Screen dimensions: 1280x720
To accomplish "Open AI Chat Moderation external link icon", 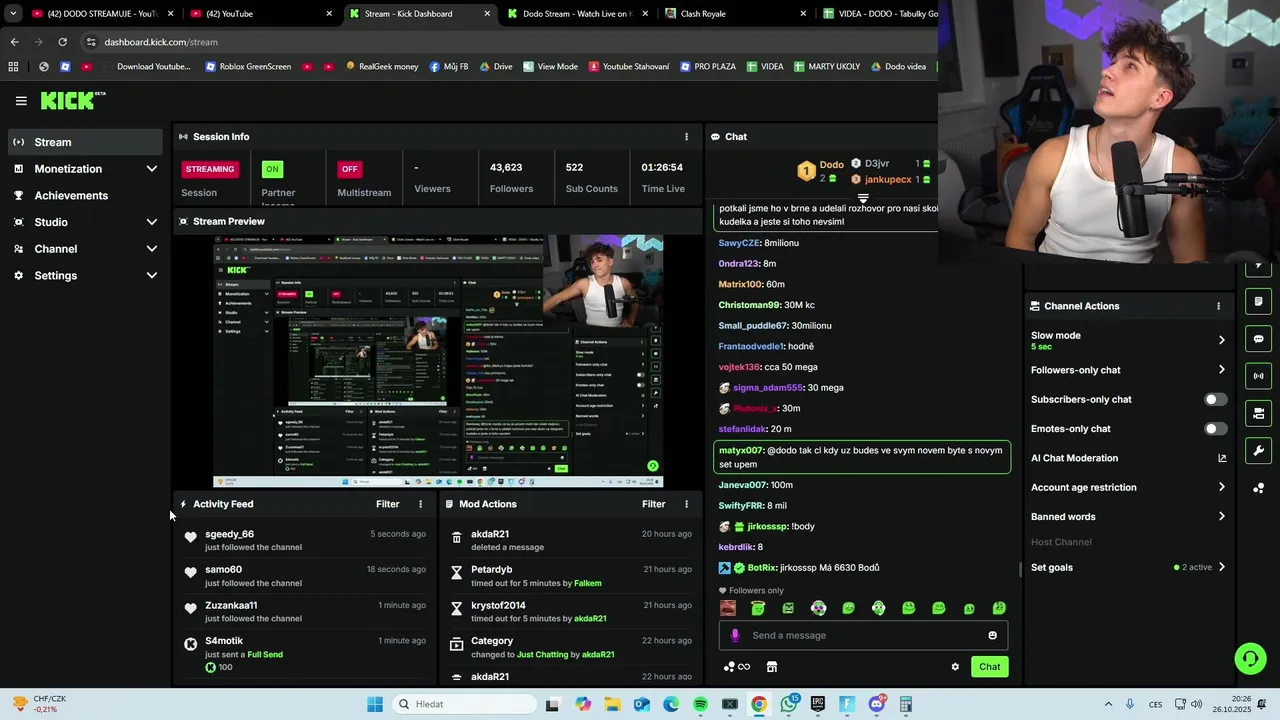I will [1222, 458].
